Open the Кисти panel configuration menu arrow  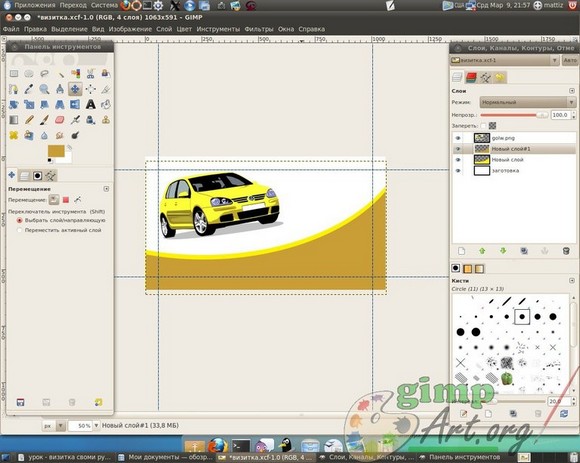point(572,281)
